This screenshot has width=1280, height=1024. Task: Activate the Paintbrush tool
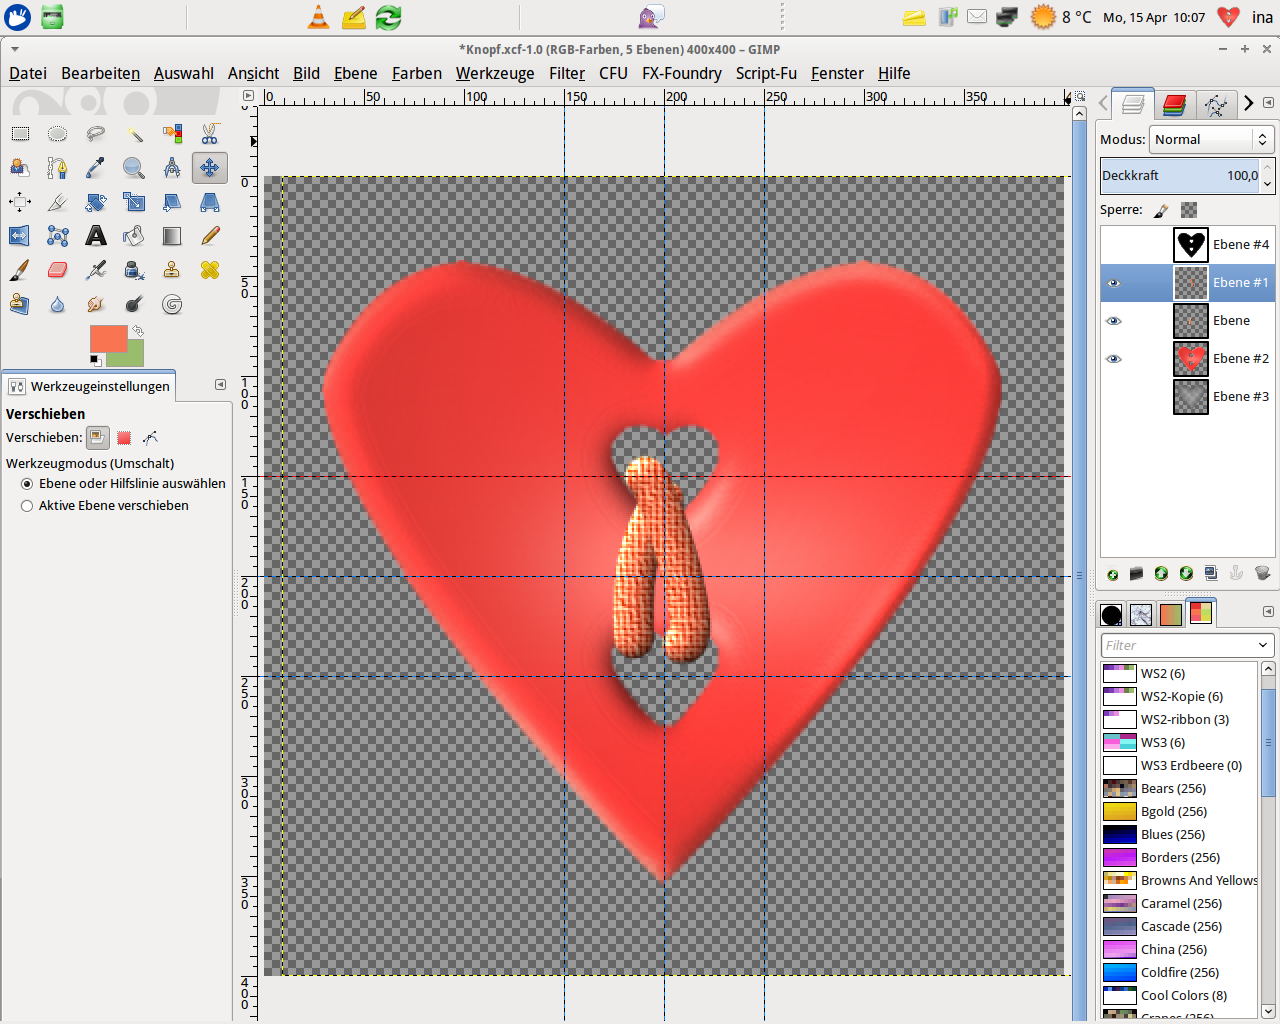pyautogui.click(x=19, y=270)
